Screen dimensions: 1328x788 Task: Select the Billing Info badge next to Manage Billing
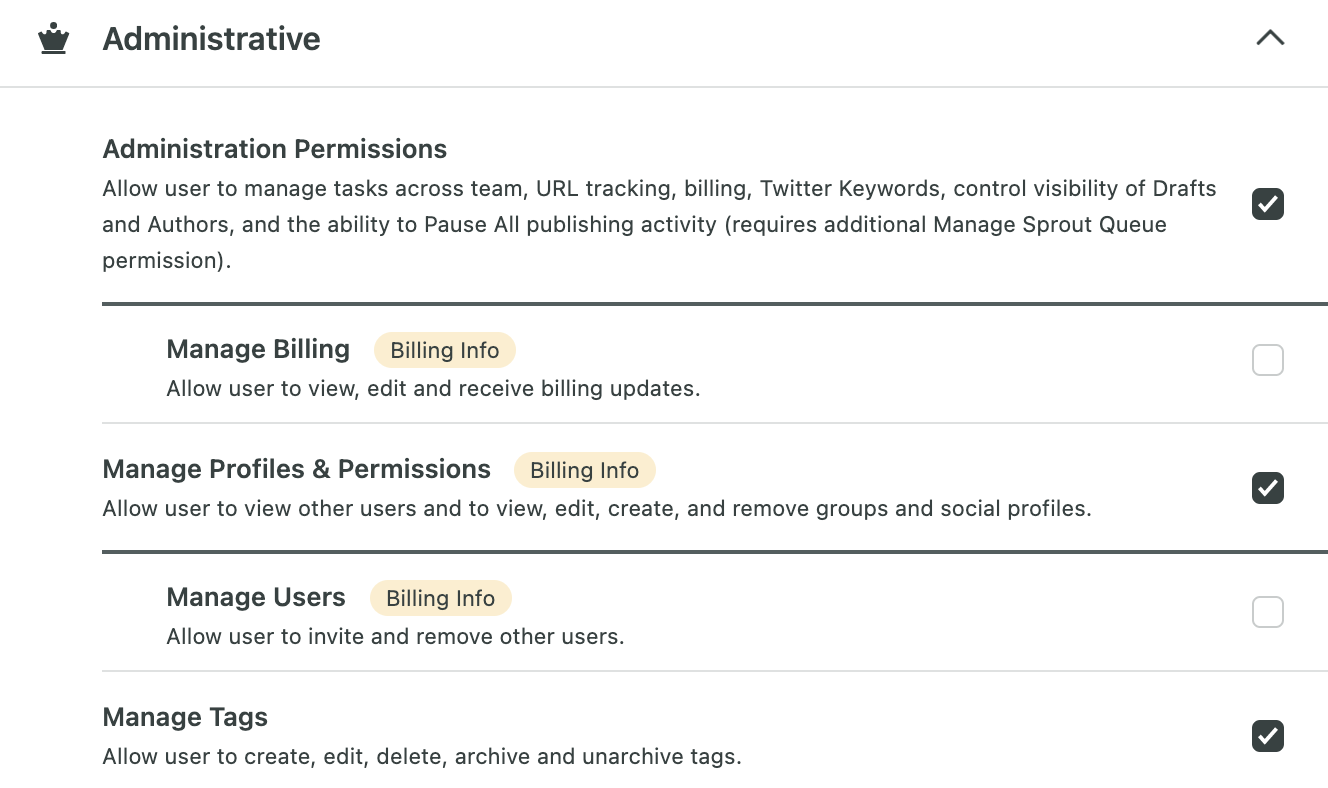[444, 350]
